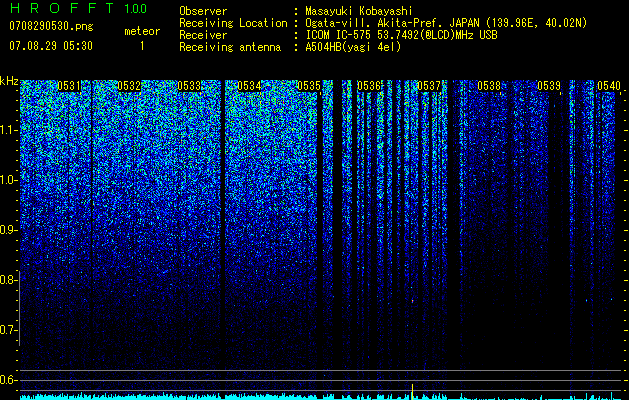Click the 0532 time marker
629x400 pixels.
129,86
